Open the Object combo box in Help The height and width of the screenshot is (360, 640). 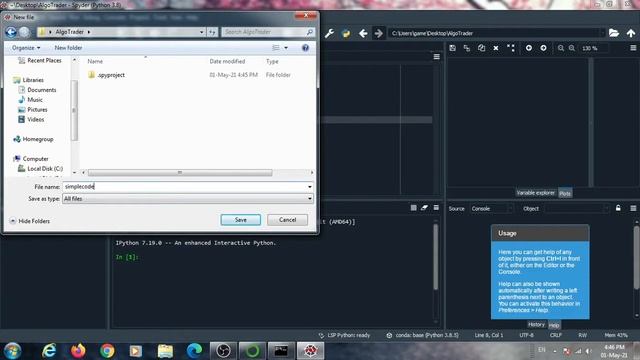(577, 209)
